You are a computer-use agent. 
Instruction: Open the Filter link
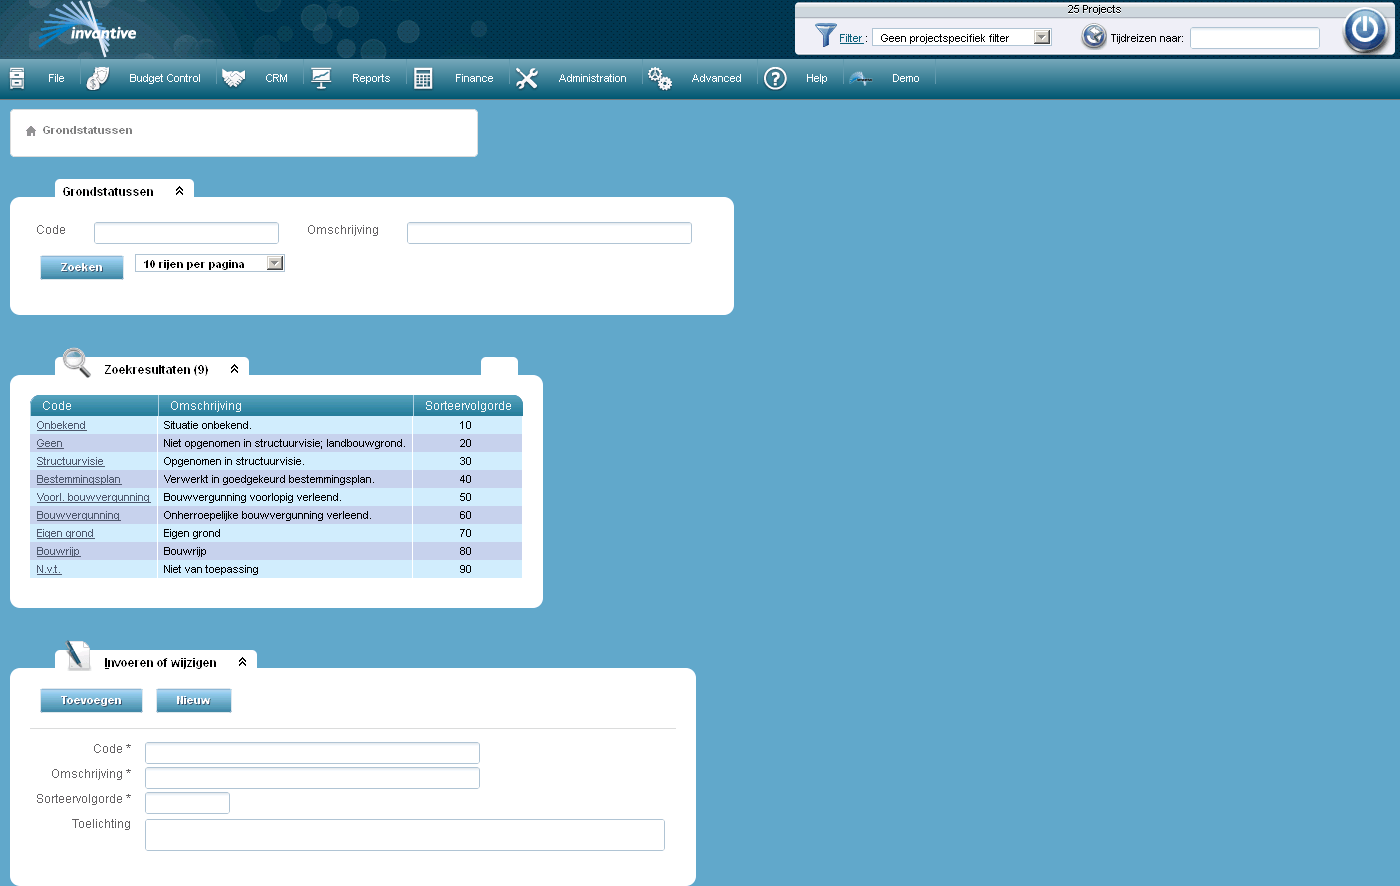tap(851, 38)
